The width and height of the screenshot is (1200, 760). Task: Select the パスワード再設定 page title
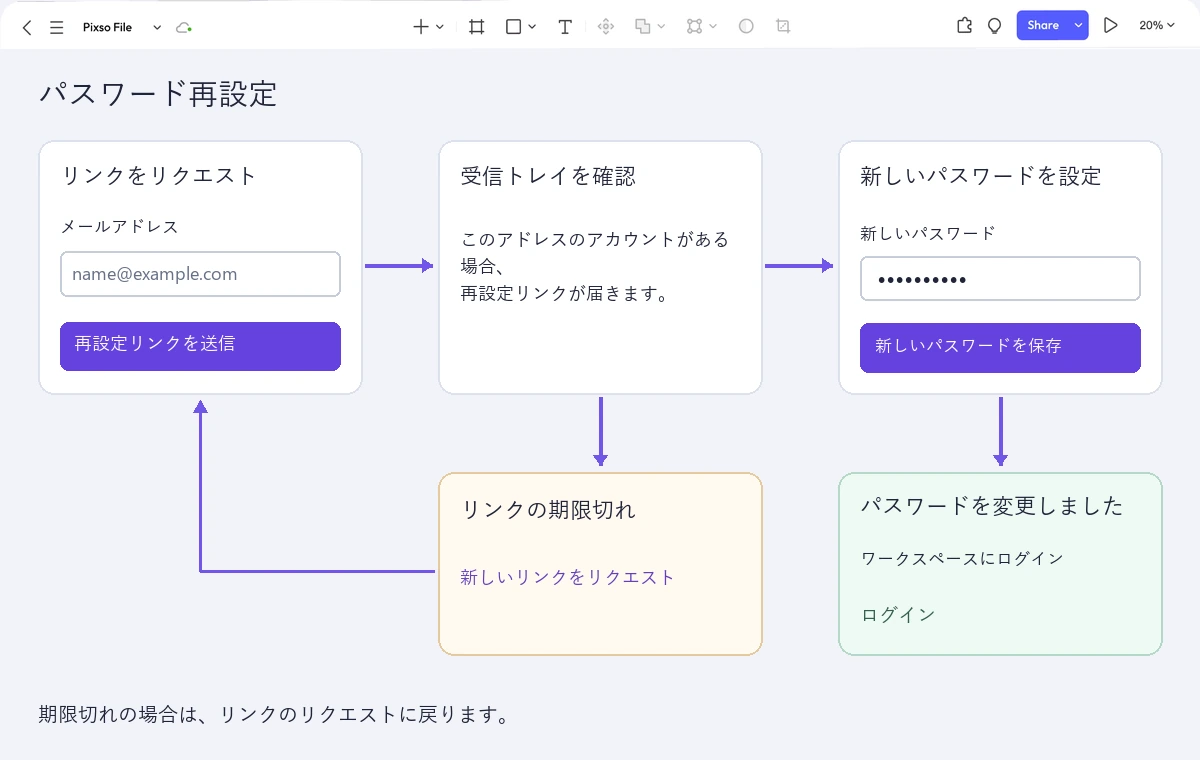tap(158, 94)
